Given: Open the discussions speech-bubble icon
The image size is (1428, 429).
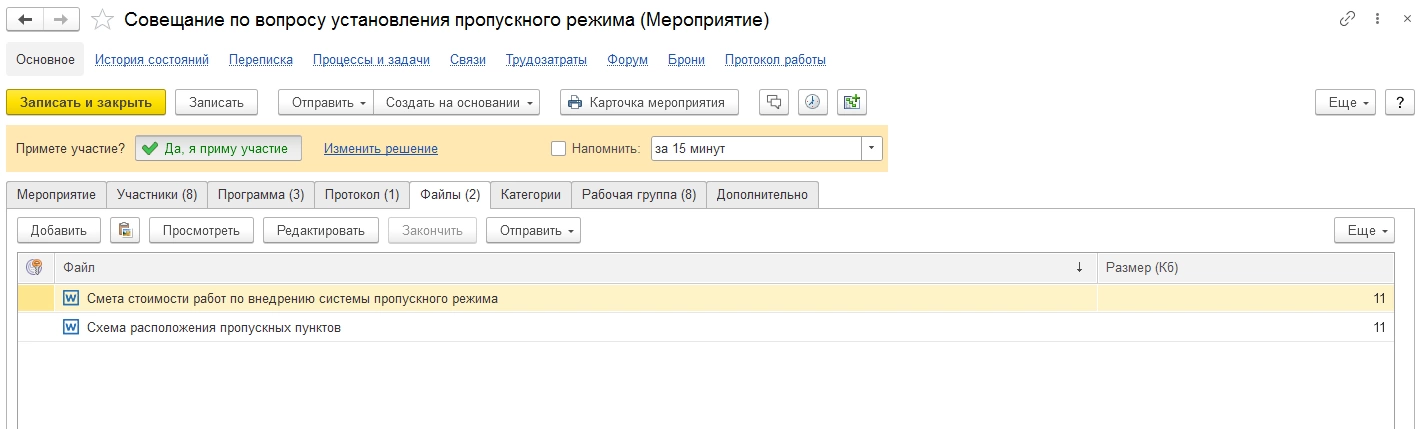Looking at the screenshot, I should point(775,102).
